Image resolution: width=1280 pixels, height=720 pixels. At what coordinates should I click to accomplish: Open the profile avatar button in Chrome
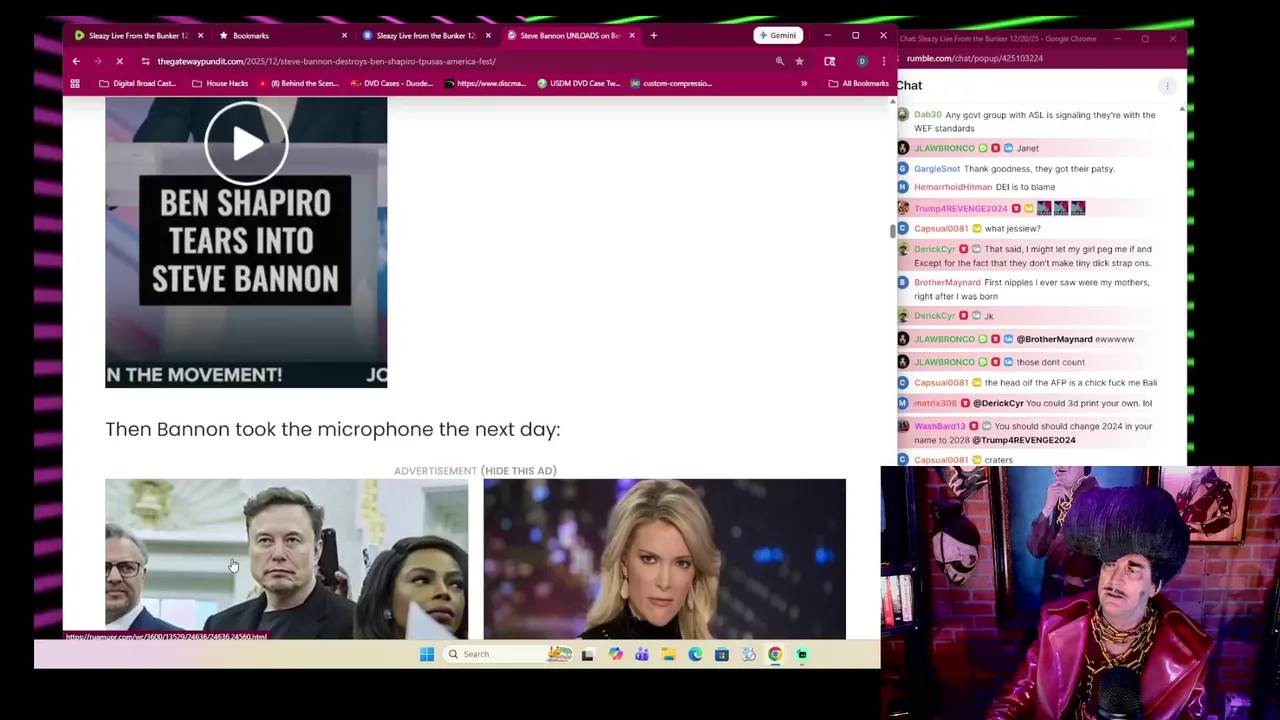tap(862, 61)
